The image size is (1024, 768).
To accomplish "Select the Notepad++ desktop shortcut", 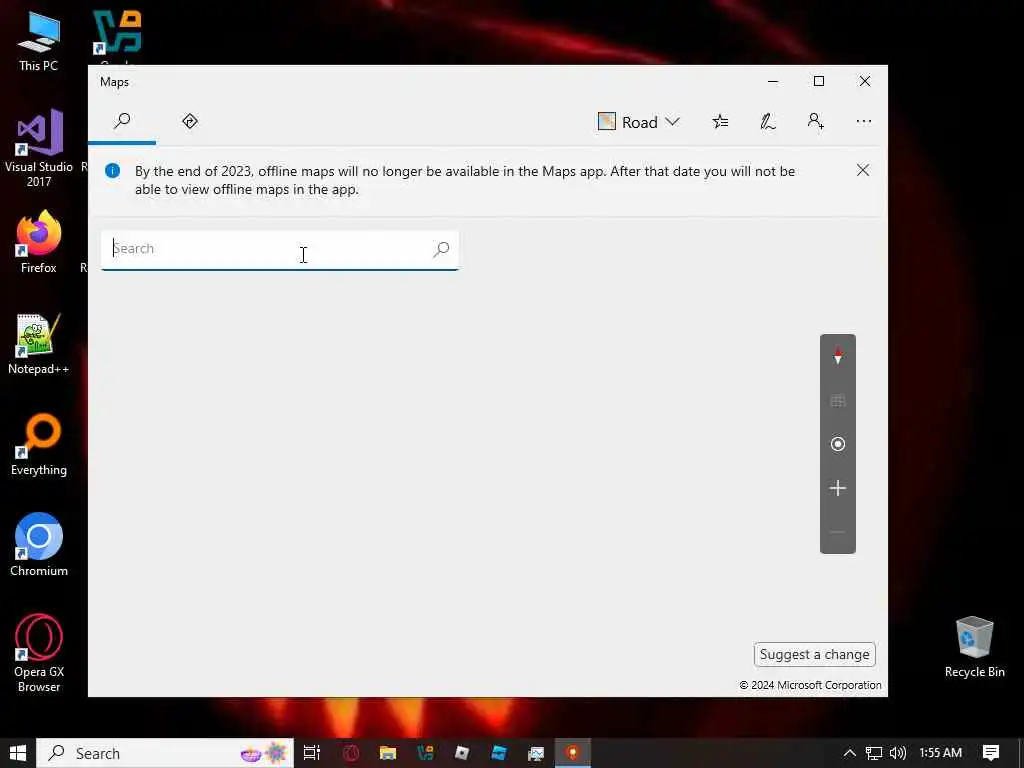I will coord(39,343).
